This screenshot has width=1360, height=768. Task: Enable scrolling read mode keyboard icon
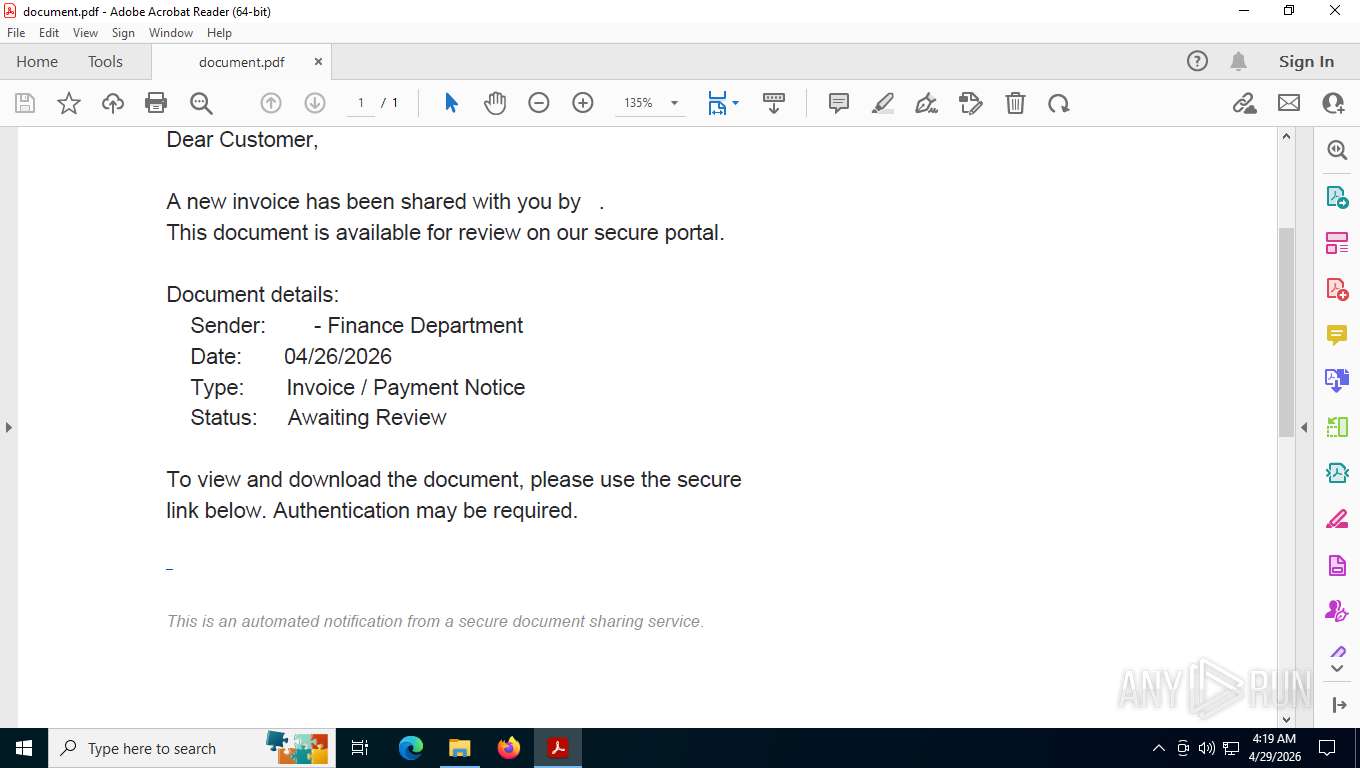point(774,103)
